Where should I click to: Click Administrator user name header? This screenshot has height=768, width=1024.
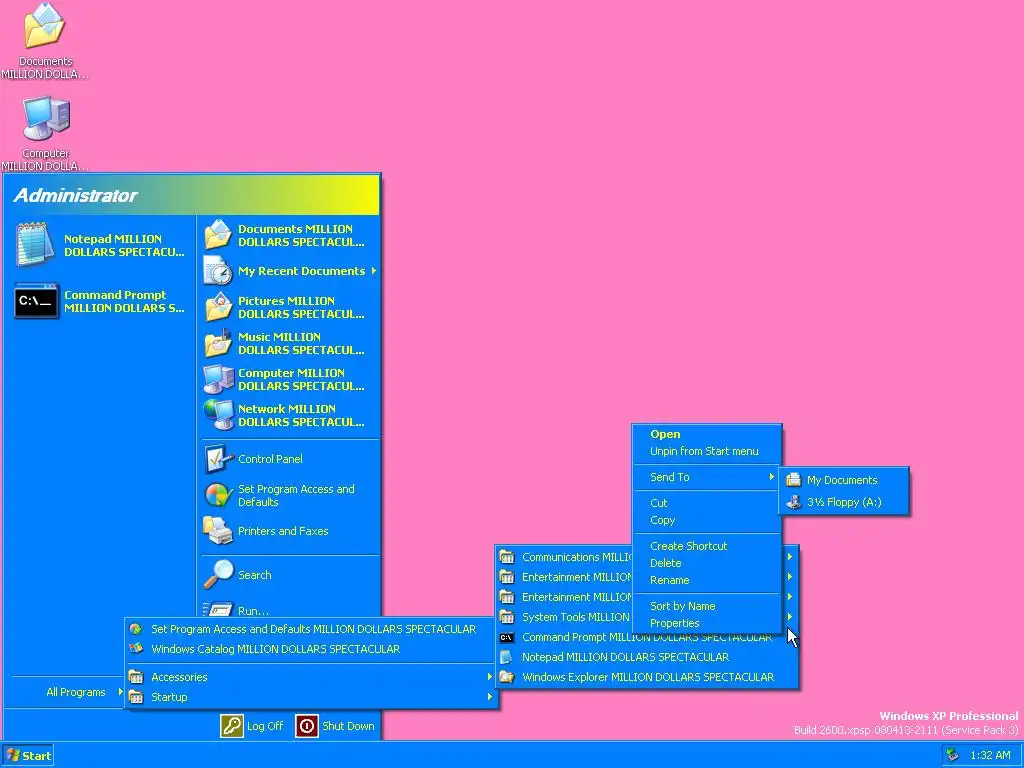pyautogui.click(x=75, y=195)
